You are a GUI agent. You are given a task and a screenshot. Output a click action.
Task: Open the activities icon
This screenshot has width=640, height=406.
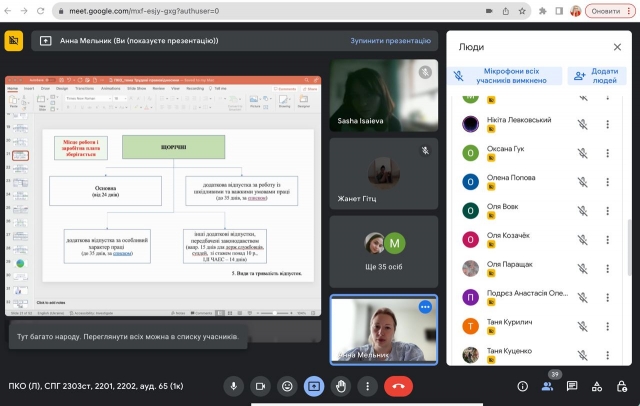click(x=597, y=386)
